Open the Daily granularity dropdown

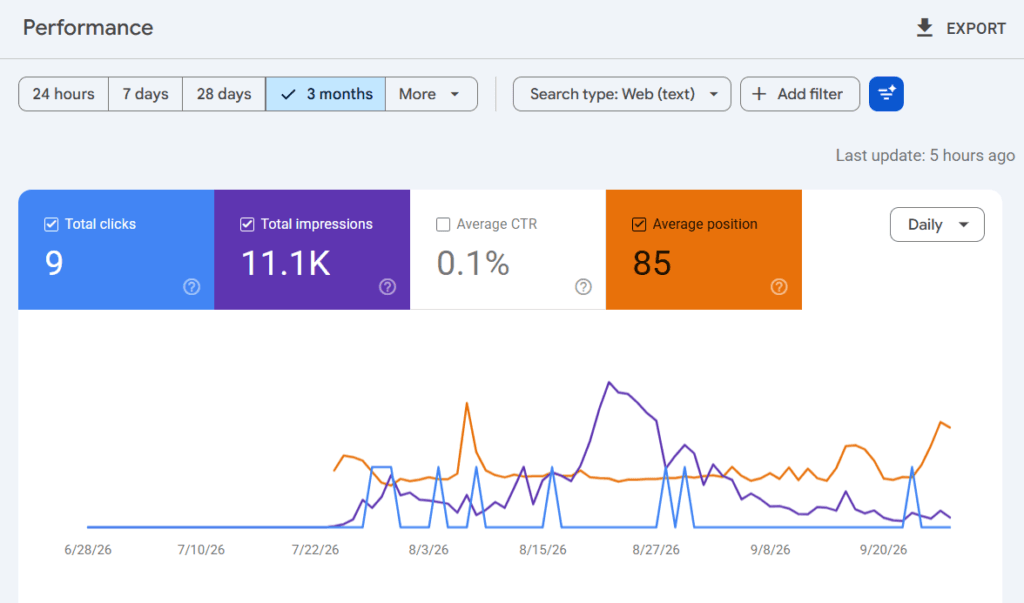pyautogui.click(x=937, y=225)
